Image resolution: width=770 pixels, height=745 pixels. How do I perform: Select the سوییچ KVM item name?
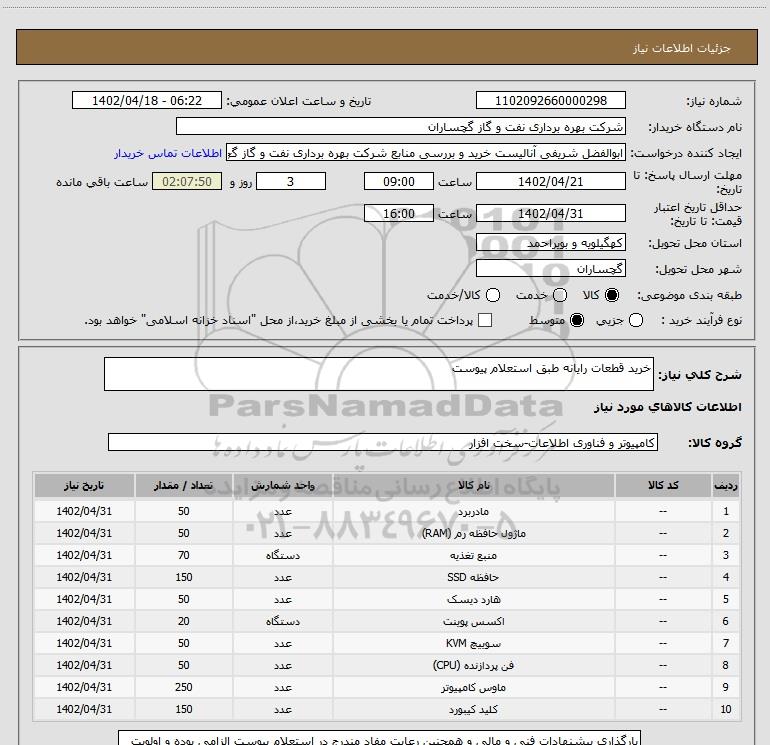(473, 643)
